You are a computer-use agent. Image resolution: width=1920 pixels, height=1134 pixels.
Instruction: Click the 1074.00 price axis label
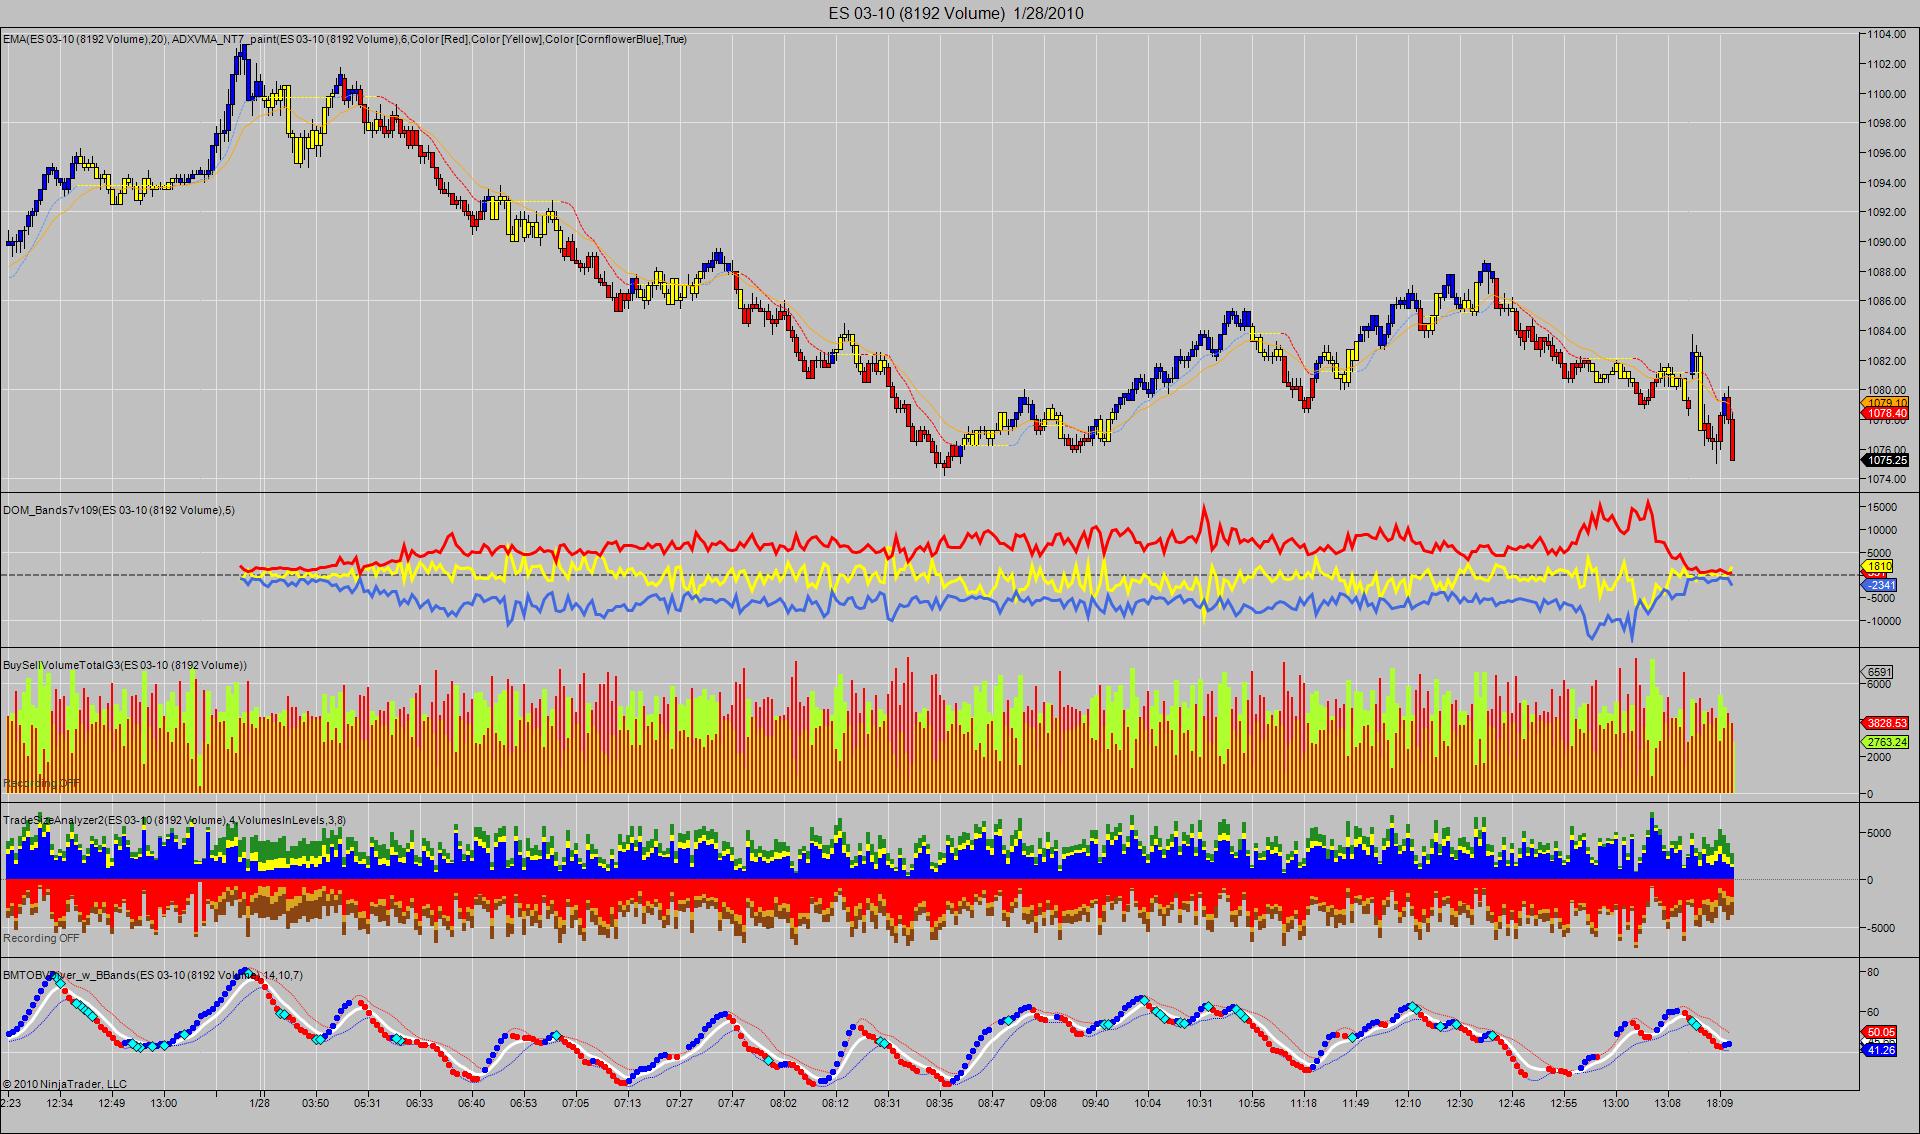click(x=1885, y=479)
